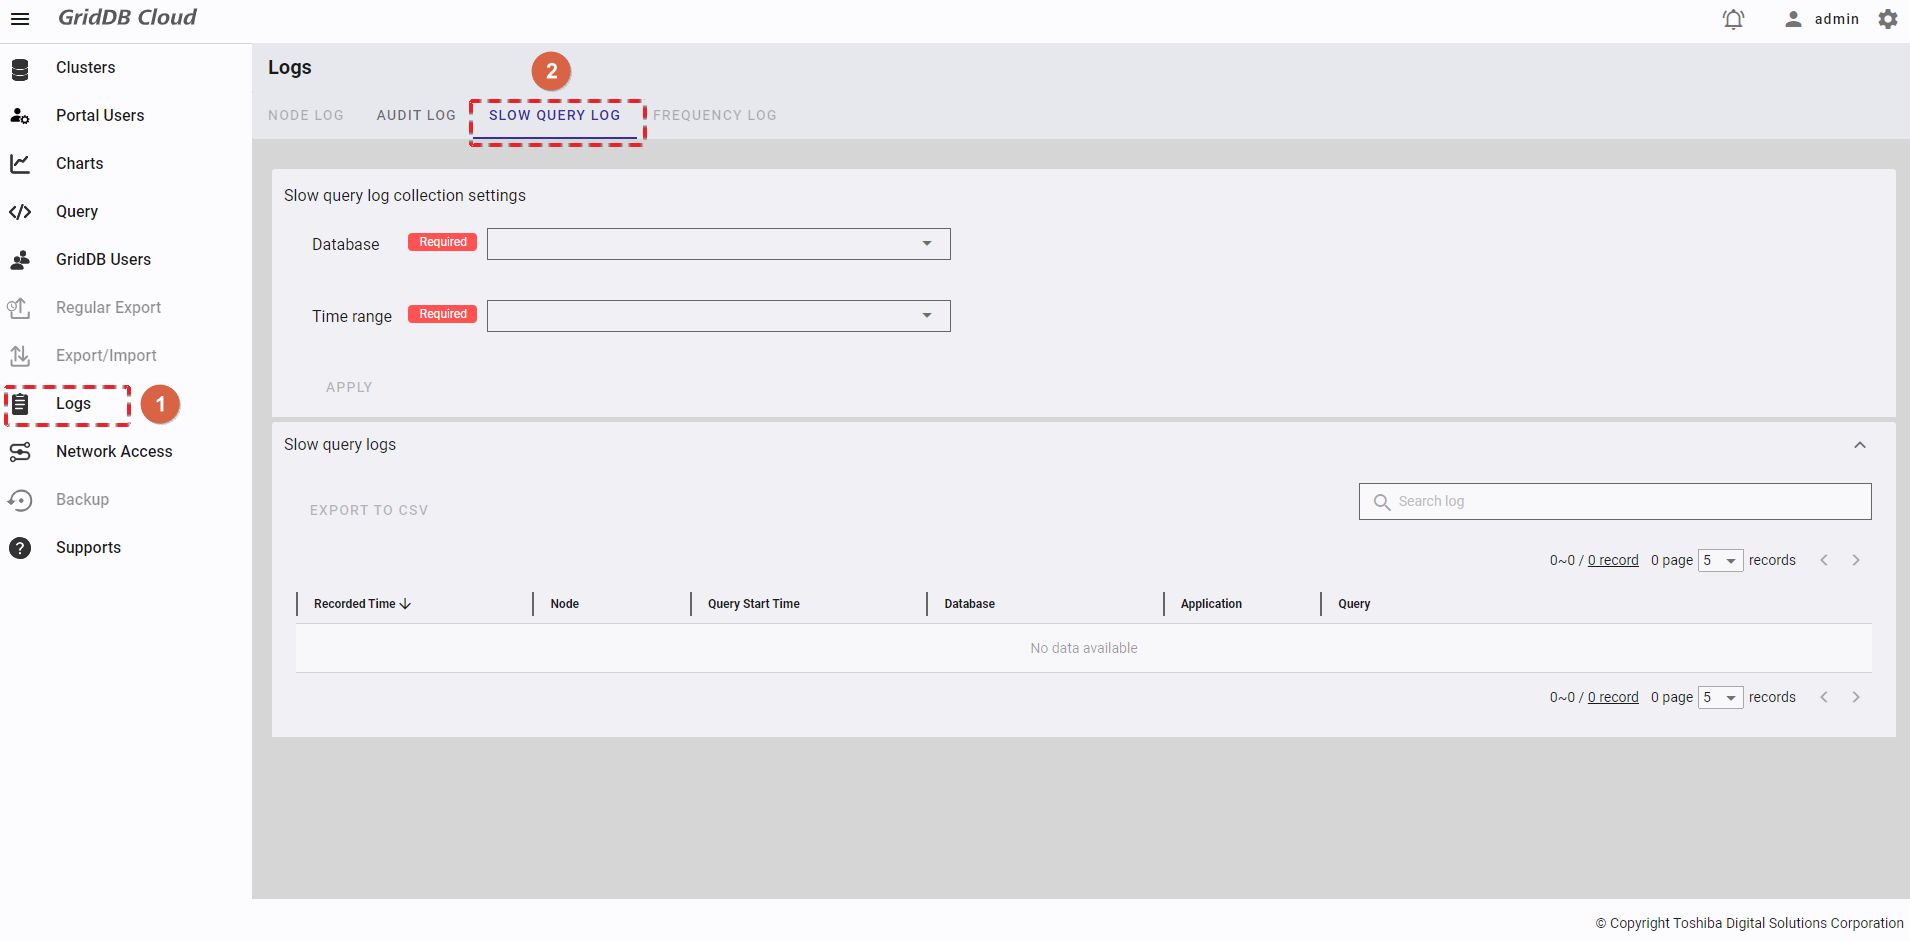Open settings via the gear icon
The width and height of the screenshot is (1910, 941).
pos(1887,19)
